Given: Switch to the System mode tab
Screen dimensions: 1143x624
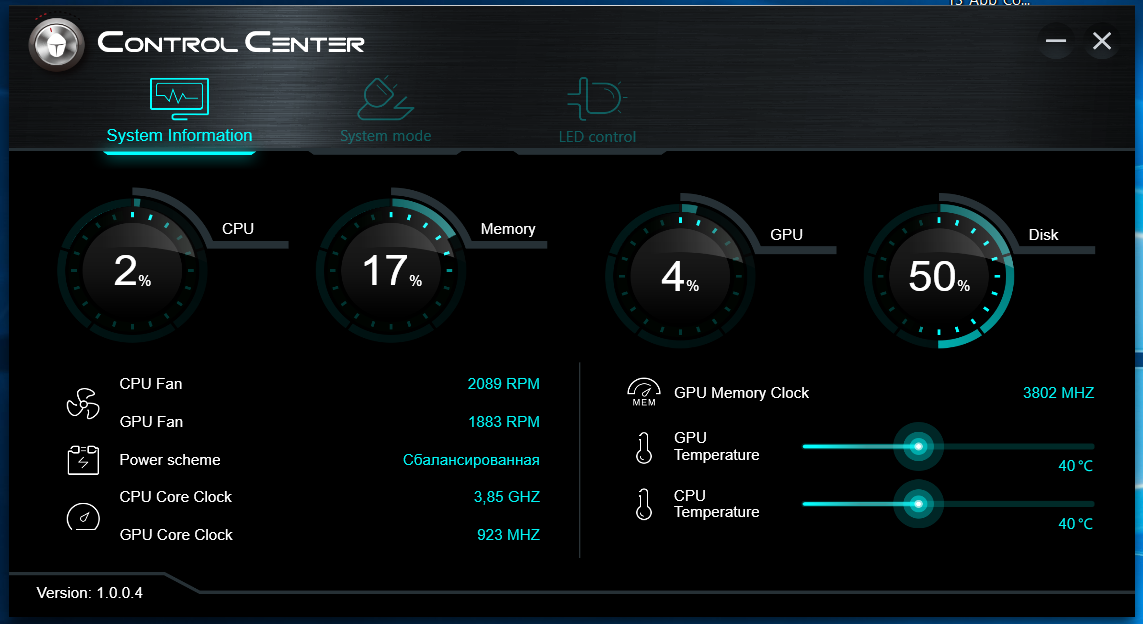Looking at the screenshot, I should [x=385, y=136].
